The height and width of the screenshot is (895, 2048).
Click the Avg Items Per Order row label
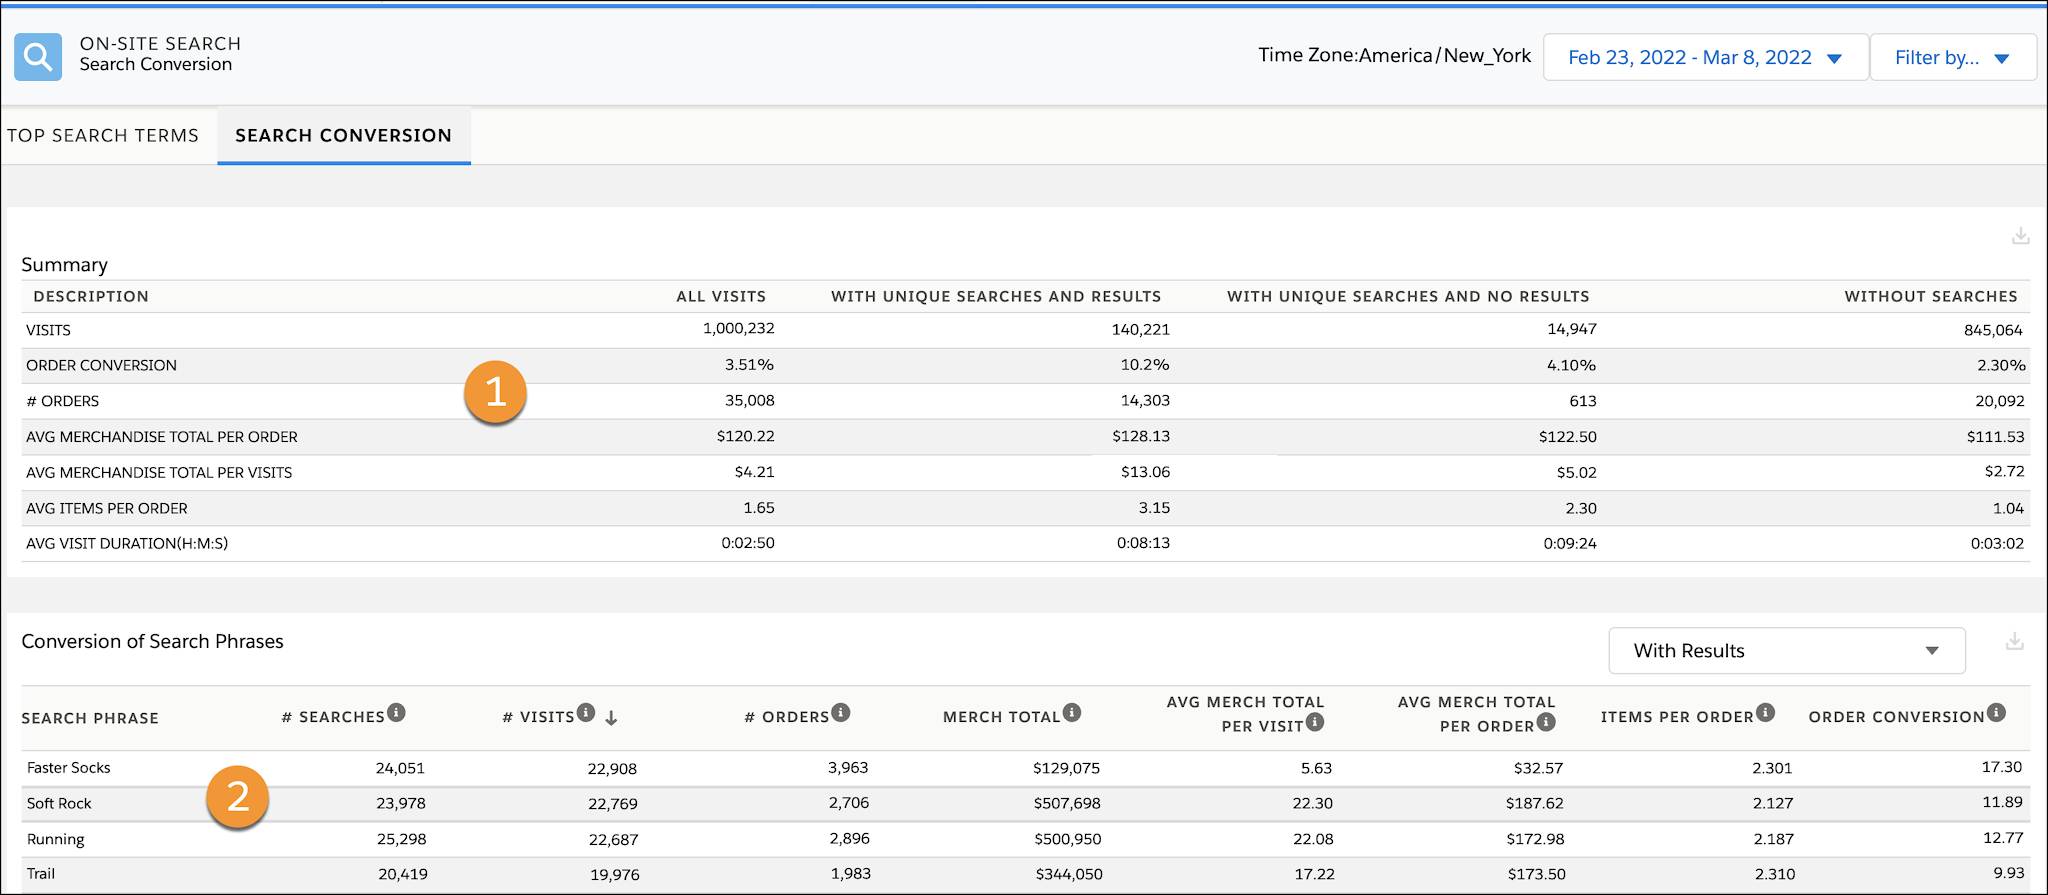107,508
